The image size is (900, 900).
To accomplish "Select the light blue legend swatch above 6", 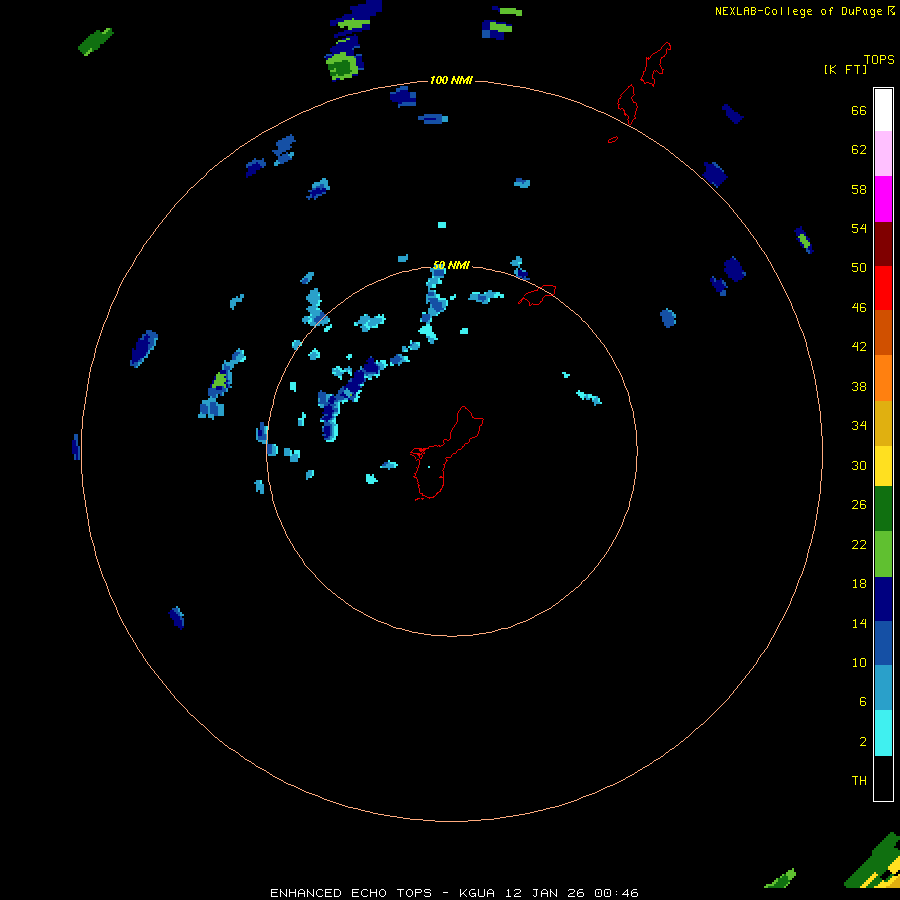I will coord(883,688).
